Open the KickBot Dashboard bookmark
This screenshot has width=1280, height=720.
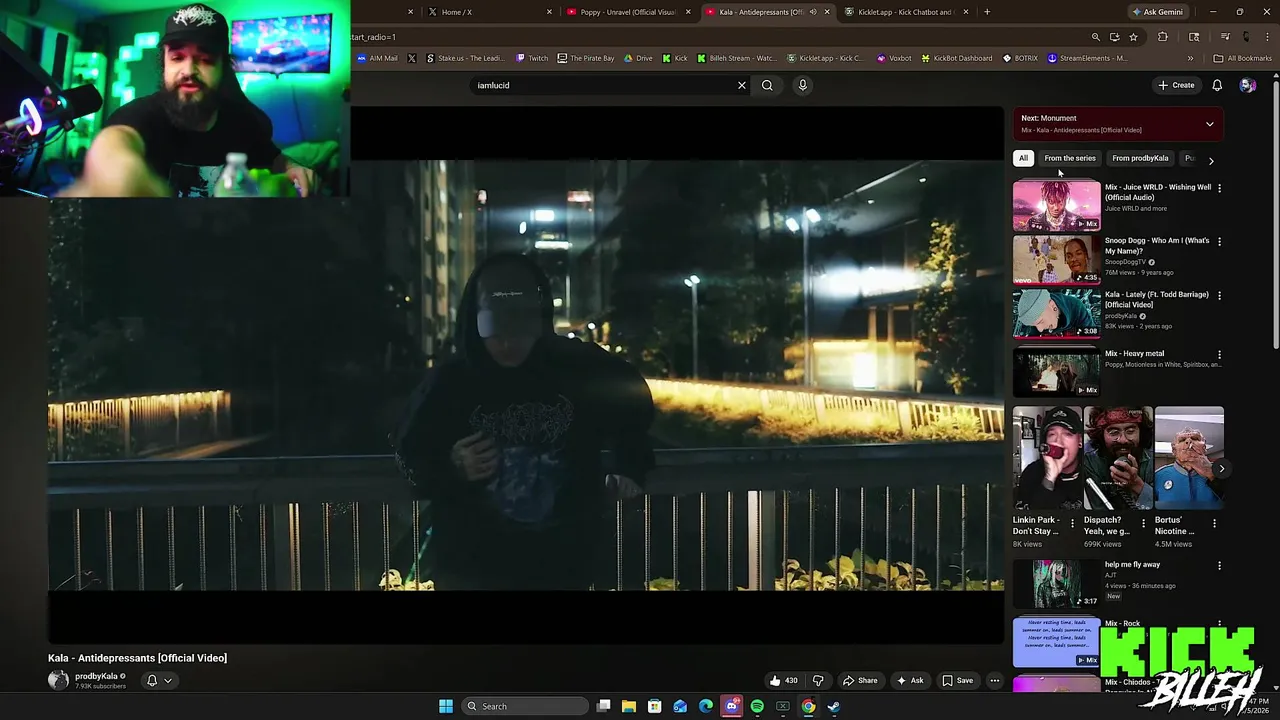(956, 58)
